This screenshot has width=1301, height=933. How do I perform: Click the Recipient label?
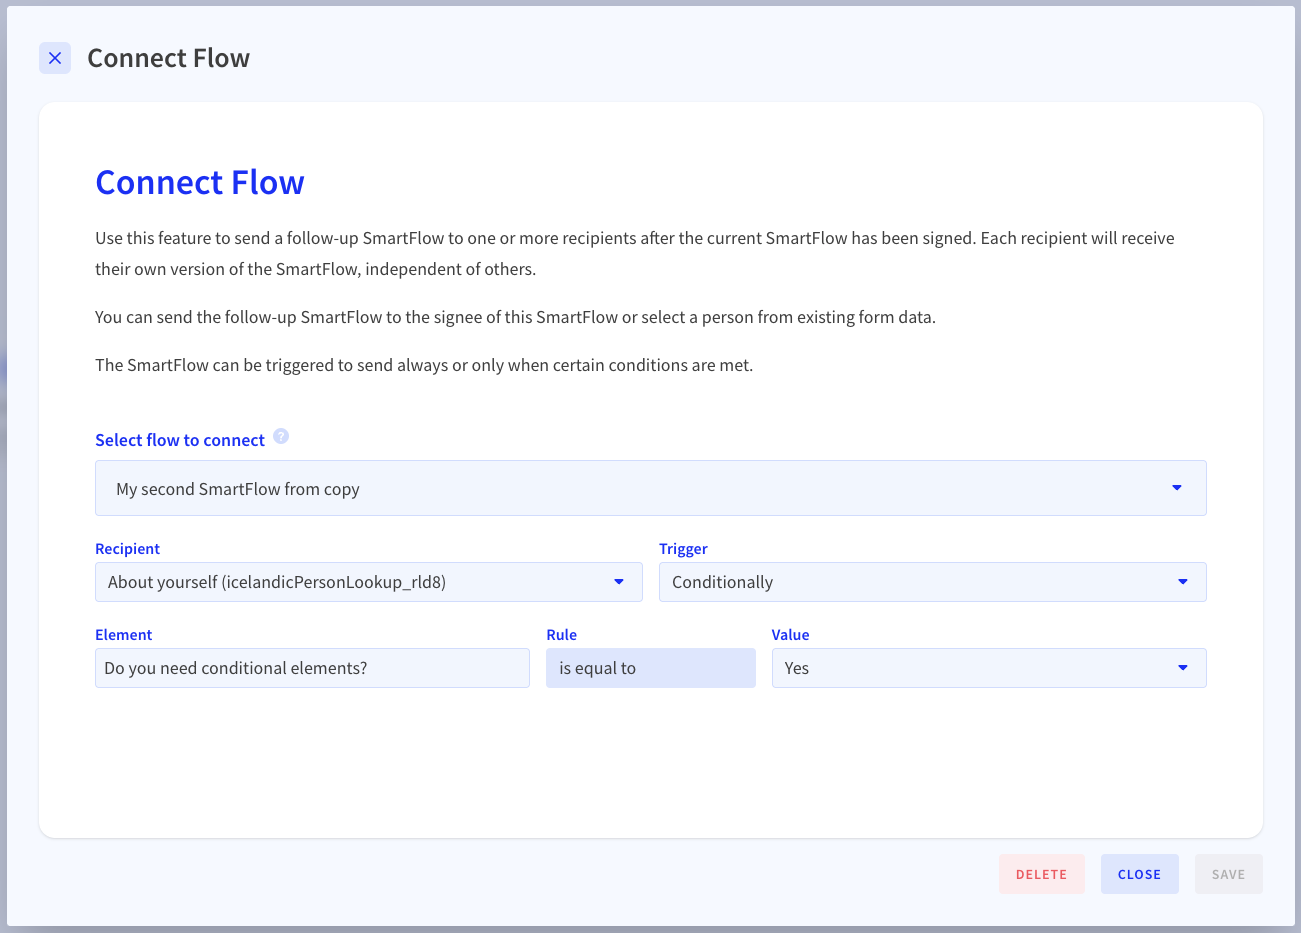click(127, 549)
